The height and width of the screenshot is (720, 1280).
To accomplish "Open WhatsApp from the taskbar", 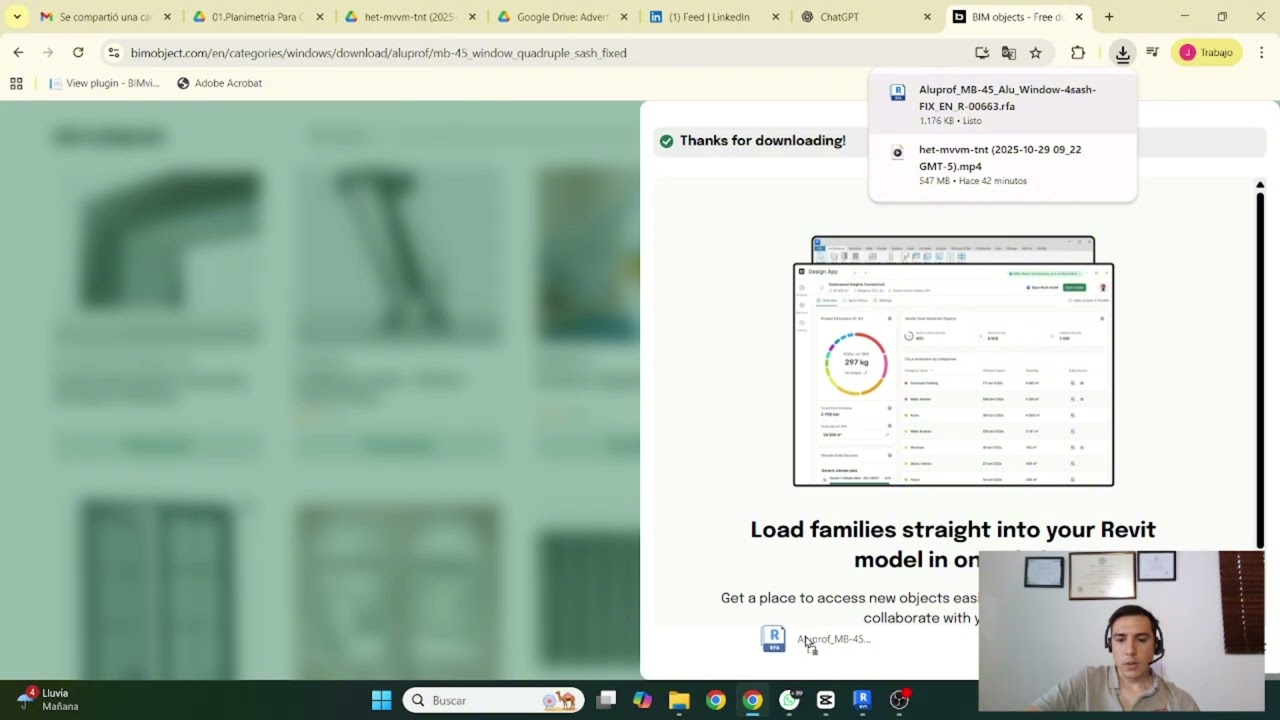I will 790,700.
